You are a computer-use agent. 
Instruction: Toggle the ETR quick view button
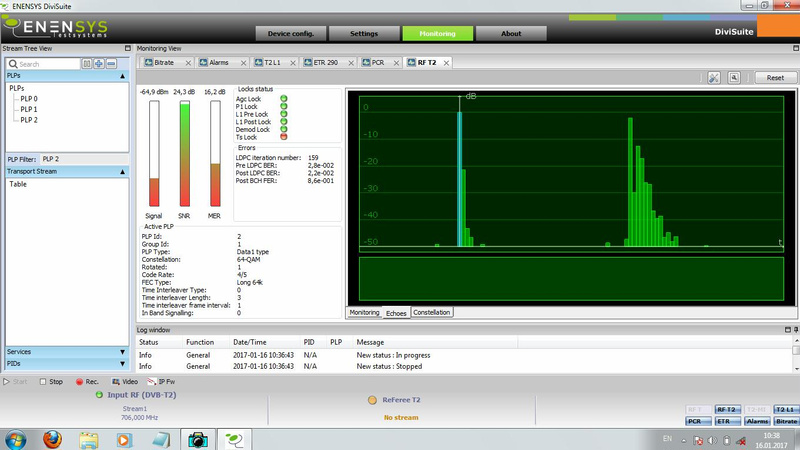pos(727,422)
